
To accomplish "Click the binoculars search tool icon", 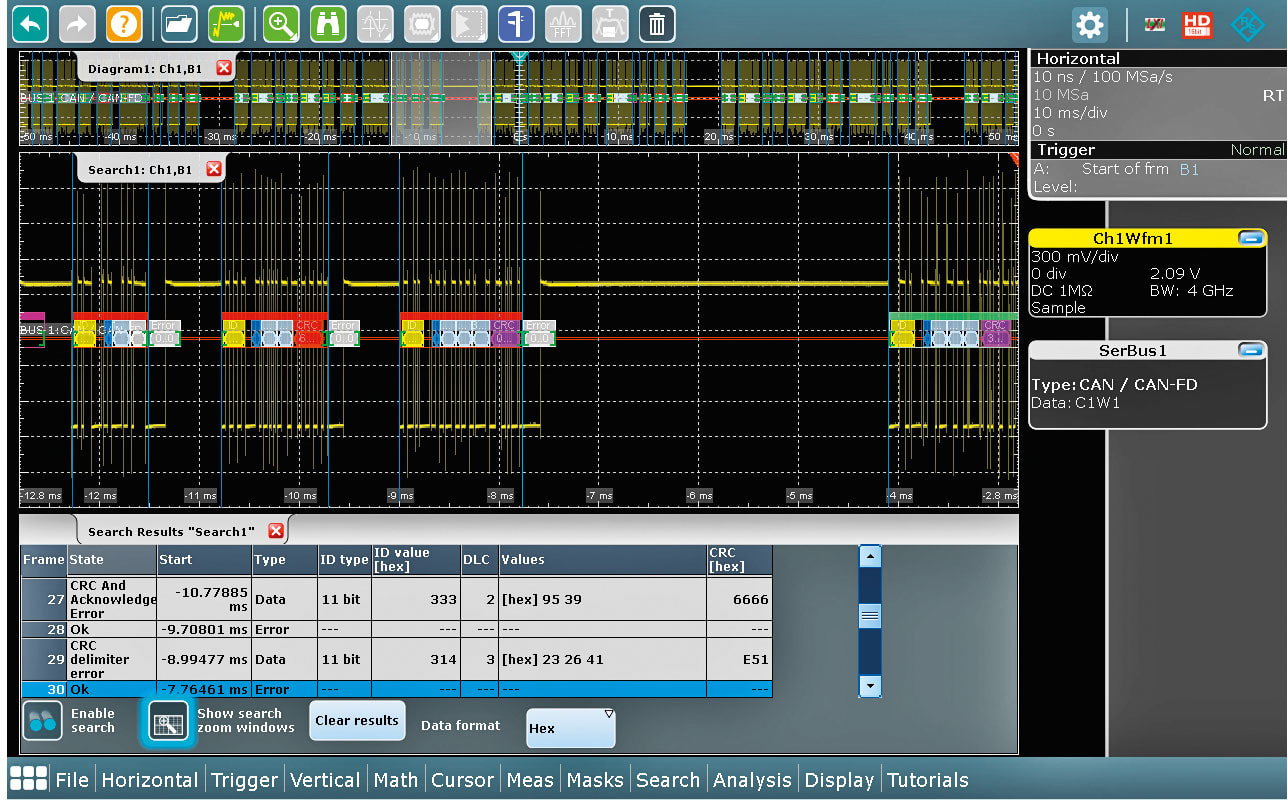I will (328, 23).
